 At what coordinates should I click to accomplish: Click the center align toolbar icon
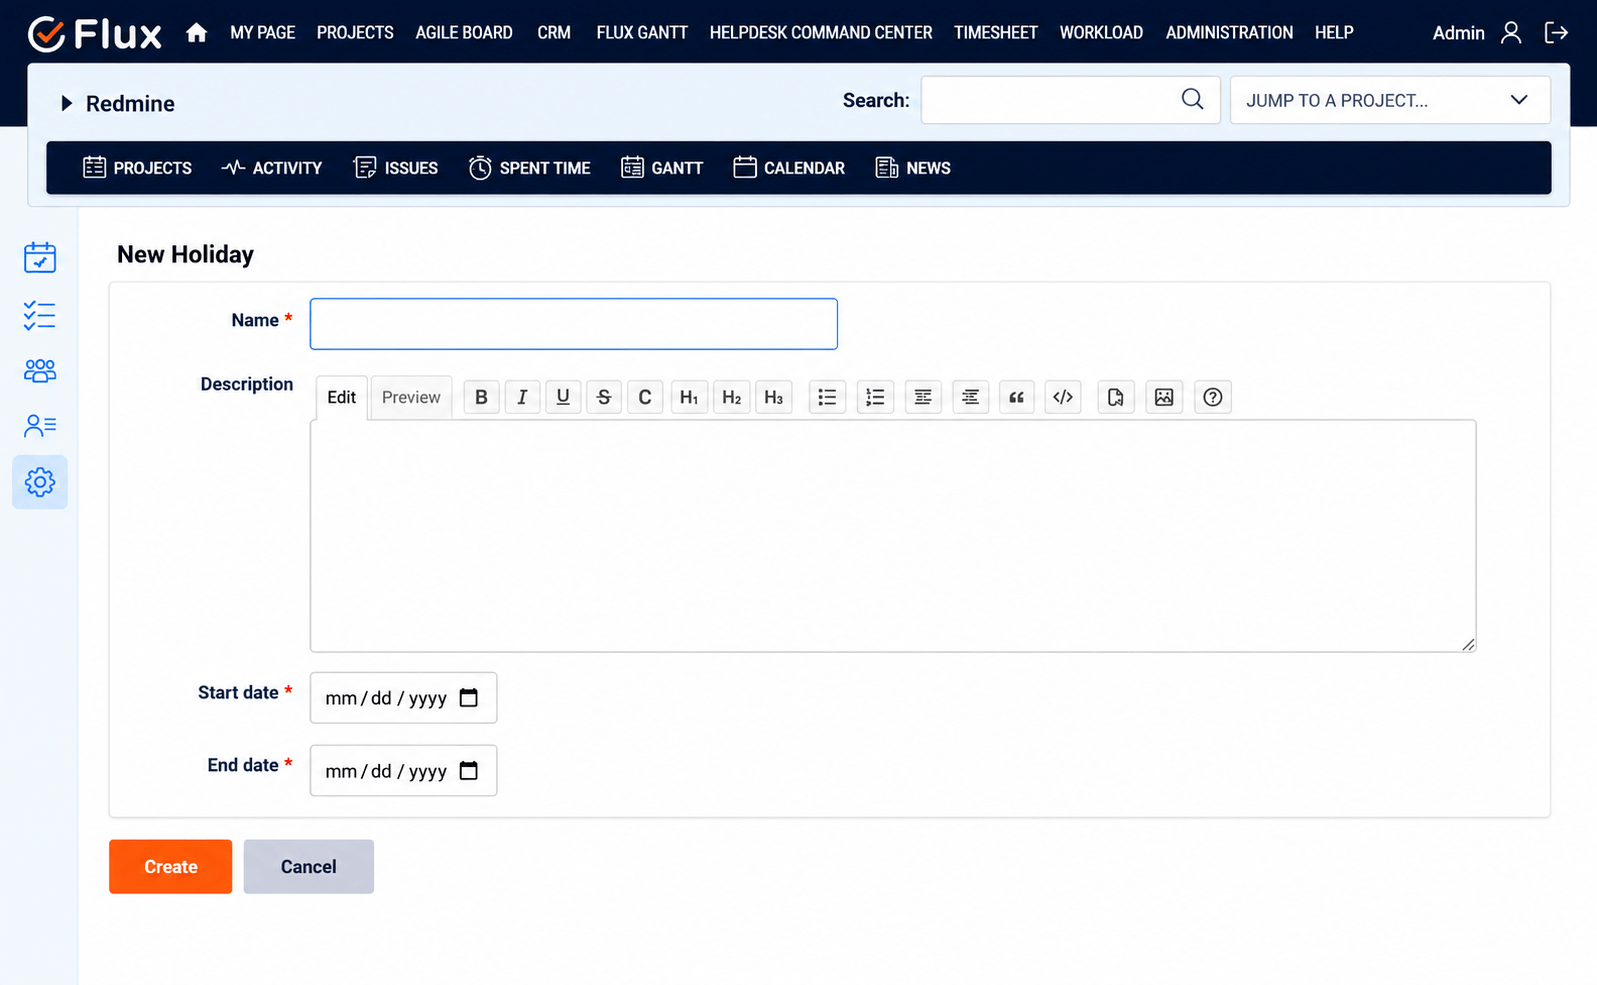[970, 397]
